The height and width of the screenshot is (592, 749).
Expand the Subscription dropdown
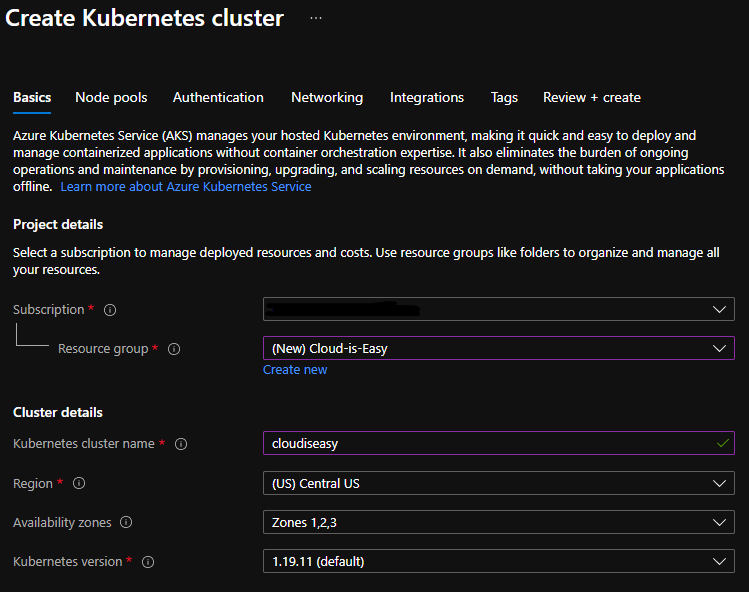499,309
